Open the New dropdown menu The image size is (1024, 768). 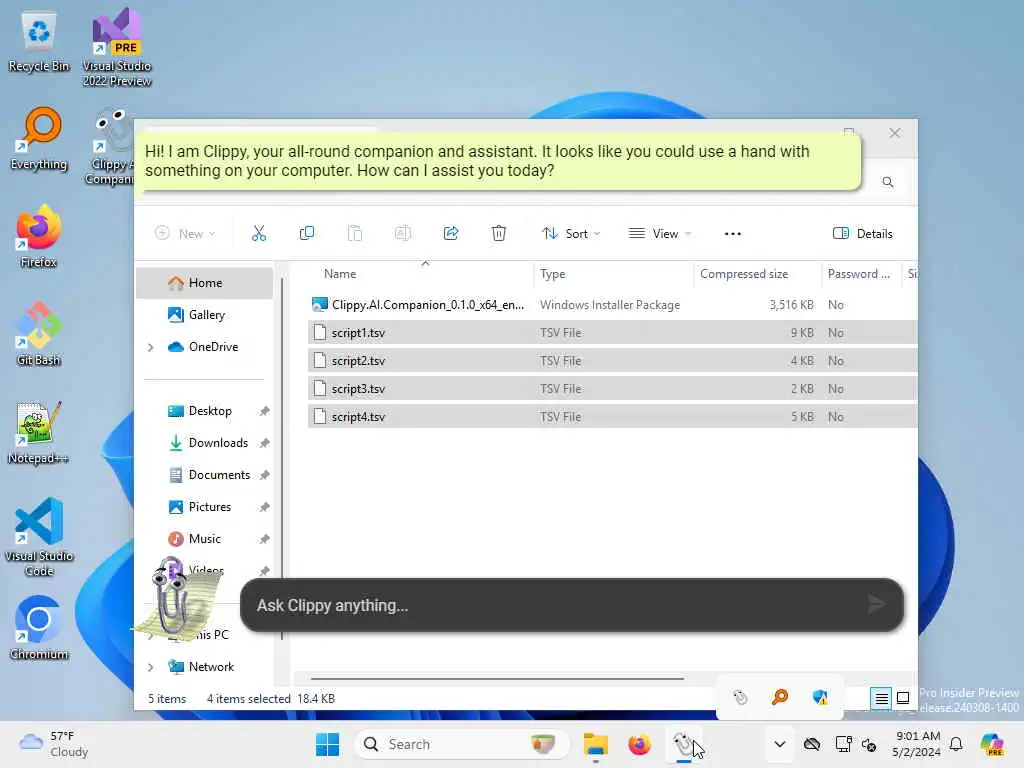click(185, 233)
